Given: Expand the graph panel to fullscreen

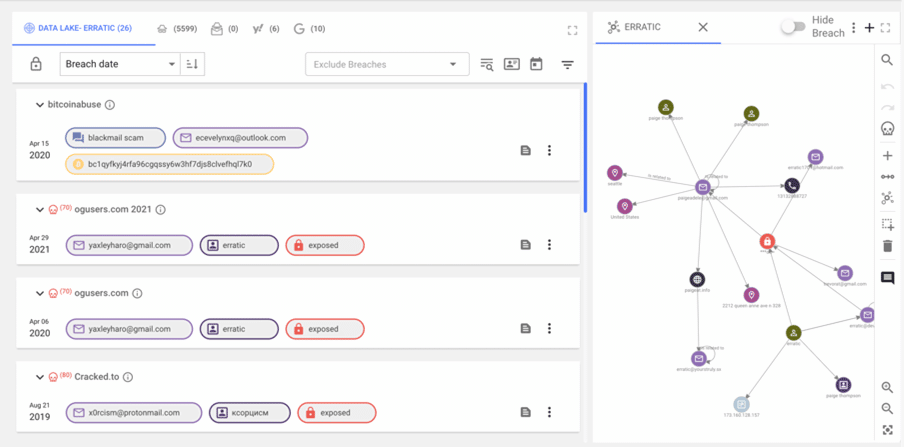Looking at the screenshot, I should click(x=886, y=28).
